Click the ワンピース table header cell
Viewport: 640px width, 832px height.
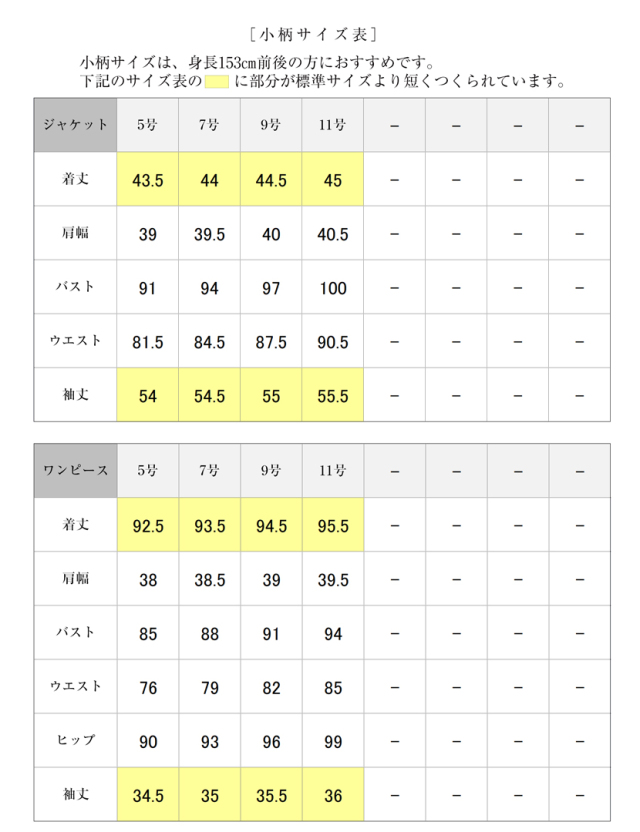(75, 470)
